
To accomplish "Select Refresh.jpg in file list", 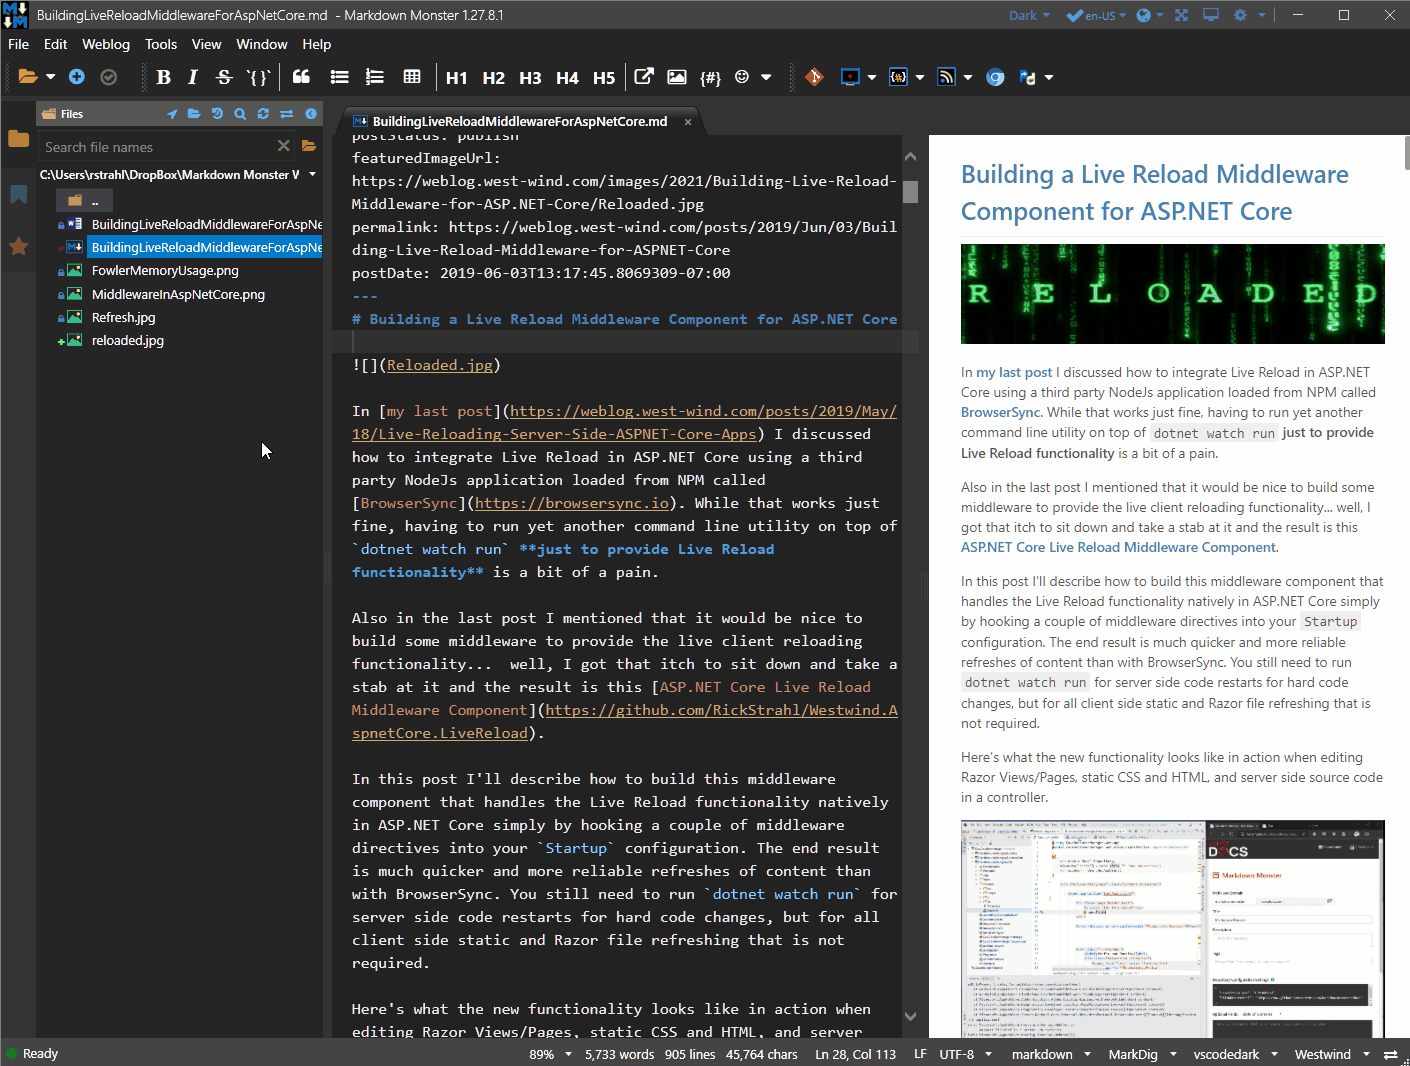I will [x=123, y=318].
